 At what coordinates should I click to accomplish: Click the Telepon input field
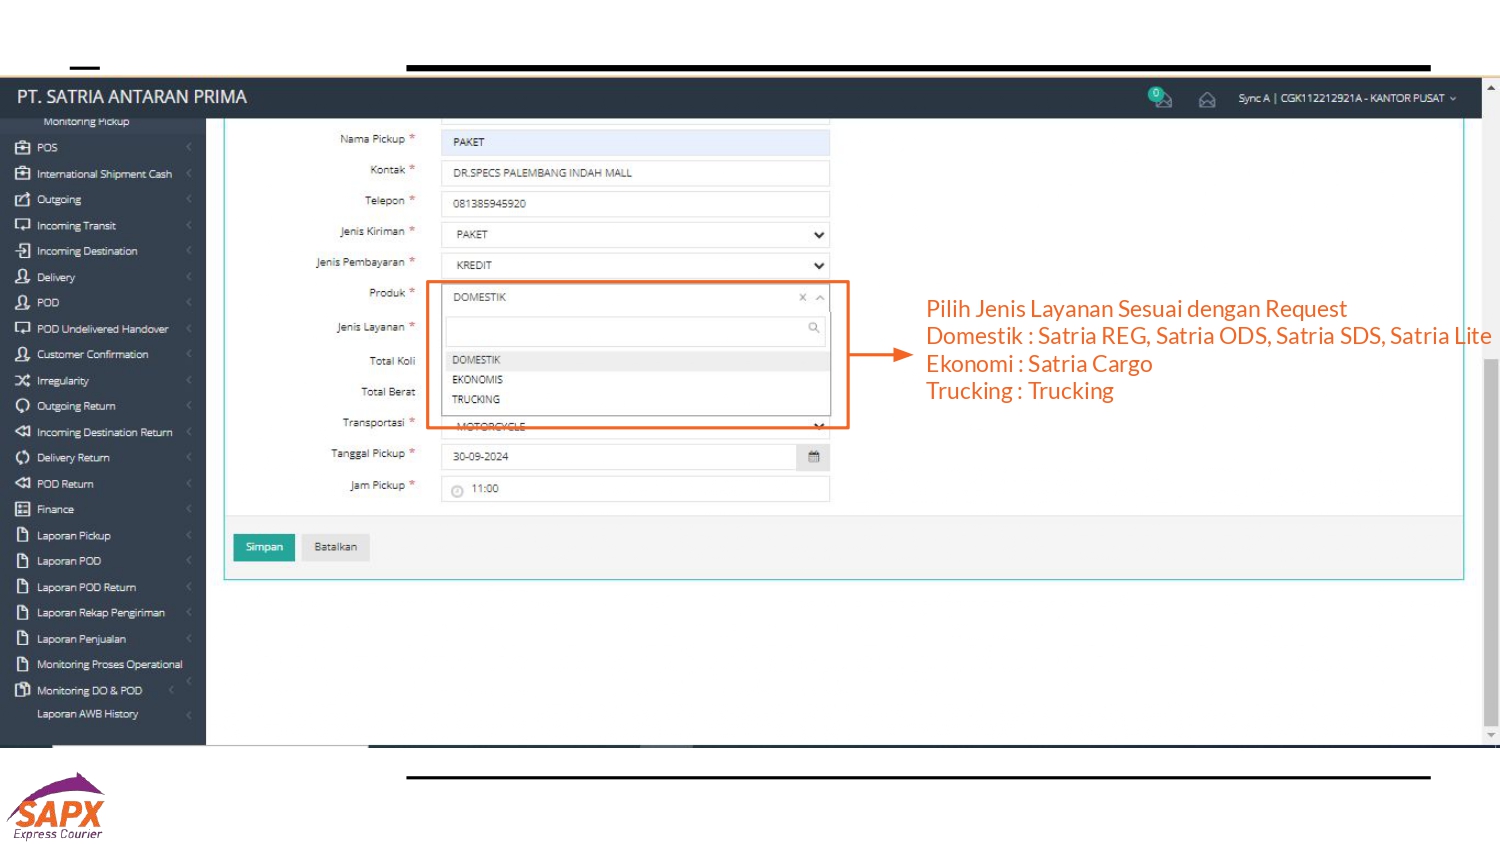635,204
